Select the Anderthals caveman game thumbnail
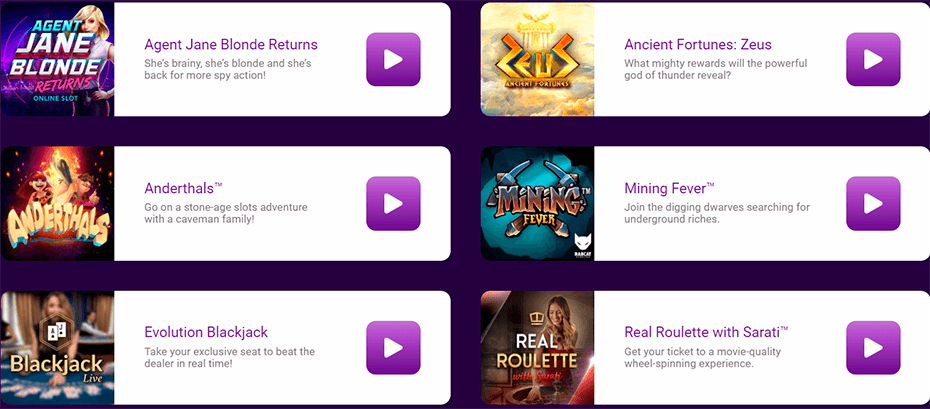Viewport: 930px width, 409px height. 57,203
